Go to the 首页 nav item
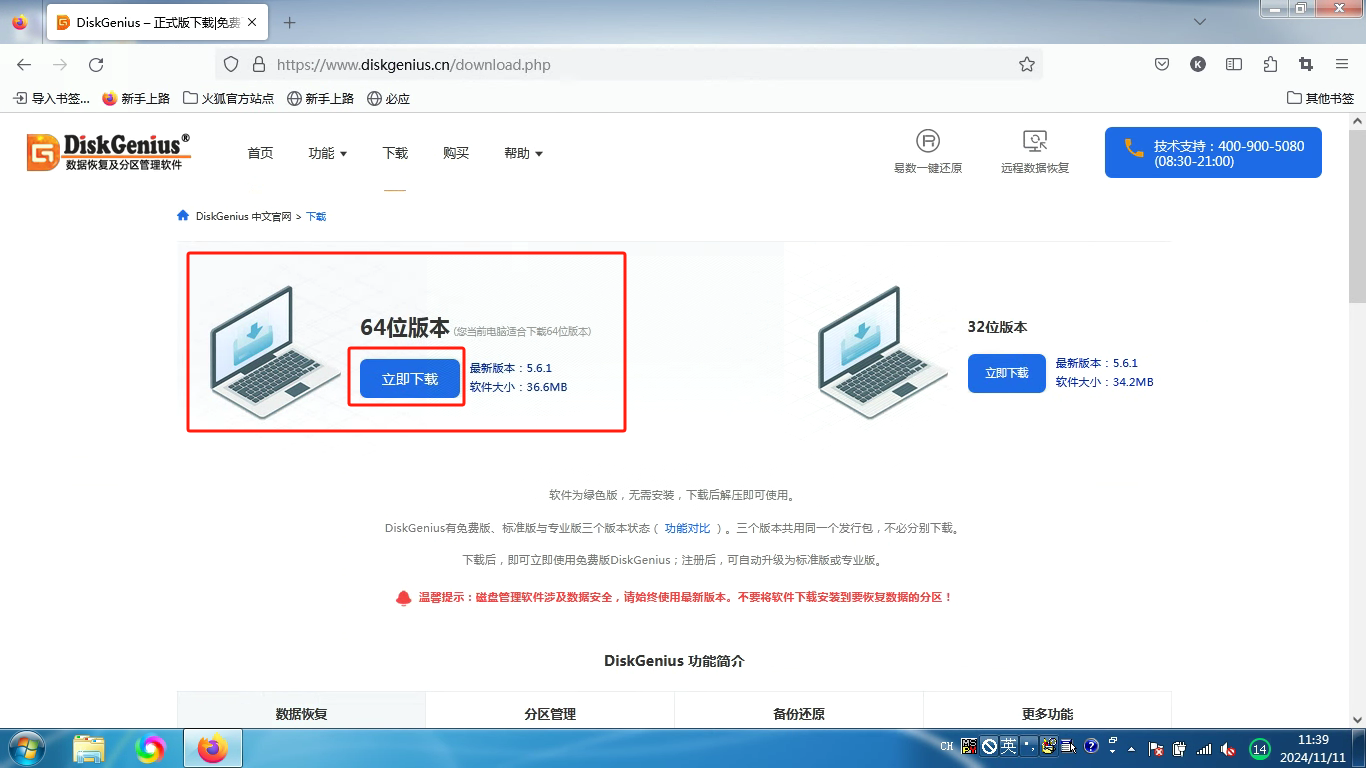The height and width of the screenshot is (768, 1366). [x=260, y=153]
